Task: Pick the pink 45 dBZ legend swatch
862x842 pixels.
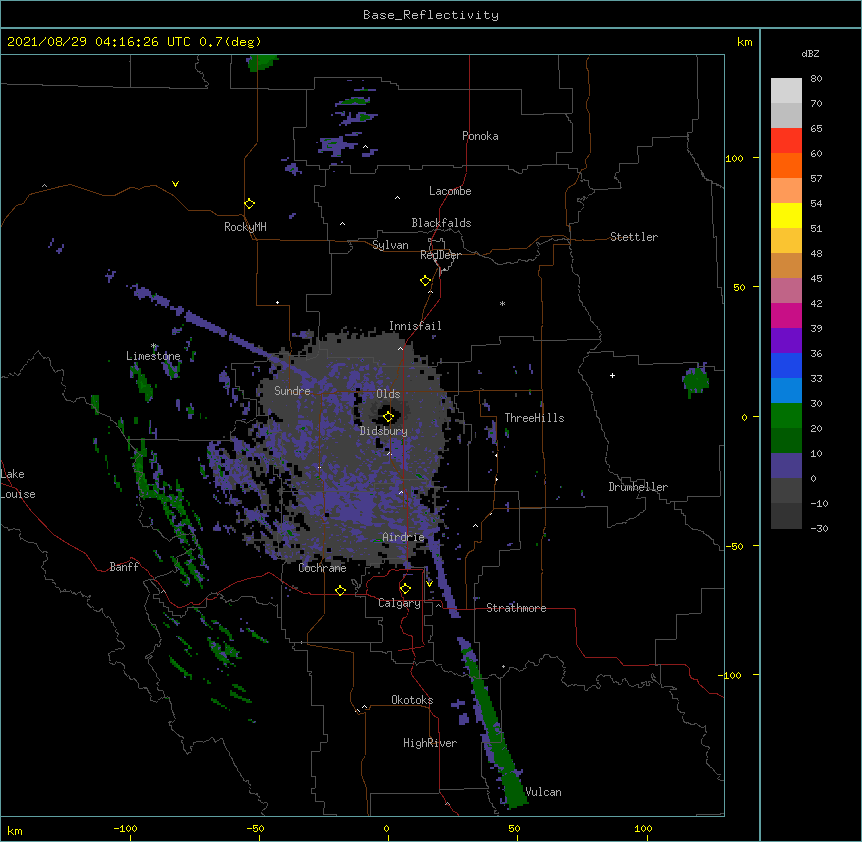Action: (x=786, y=291)
